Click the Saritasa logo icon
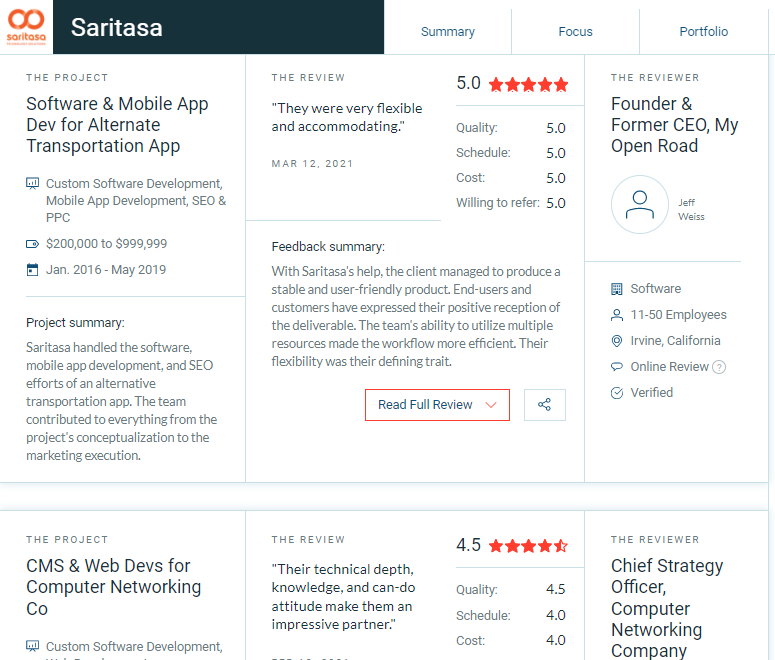The height and width of the screenshot is (660, 775). (26, 27)
